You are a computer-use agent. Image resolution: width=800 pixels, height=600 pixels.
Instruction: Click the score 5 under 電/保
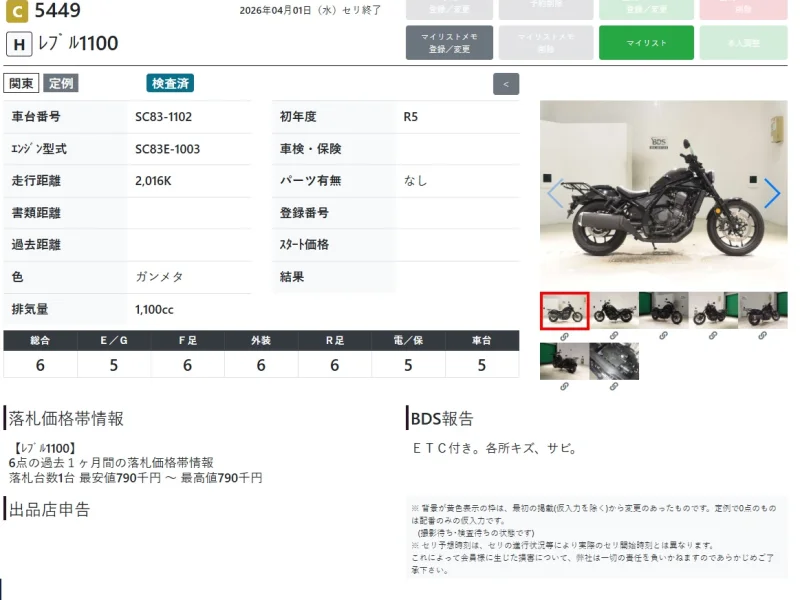(x=408, y=365)
